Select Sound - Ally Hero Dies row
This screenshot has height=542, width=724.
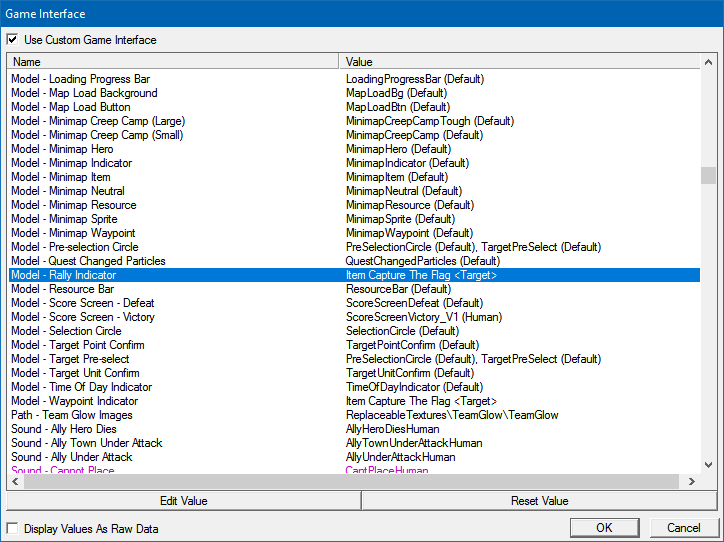coord(354,429)
